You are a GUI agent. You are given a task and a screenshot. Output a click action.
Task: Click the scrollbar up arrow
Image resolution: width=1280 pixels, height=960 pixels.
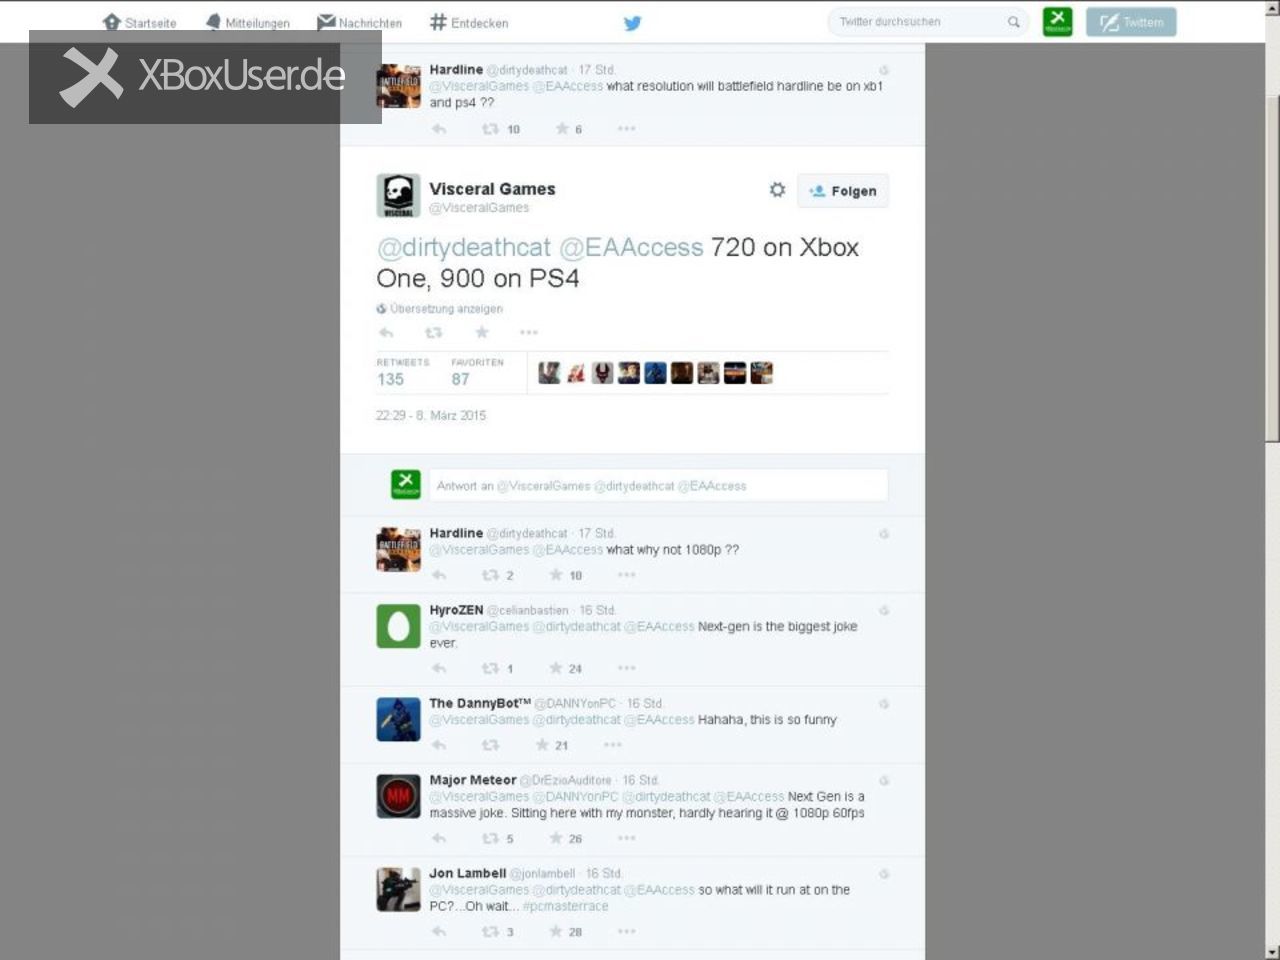pyautogui.click(x=1272, y=9)
